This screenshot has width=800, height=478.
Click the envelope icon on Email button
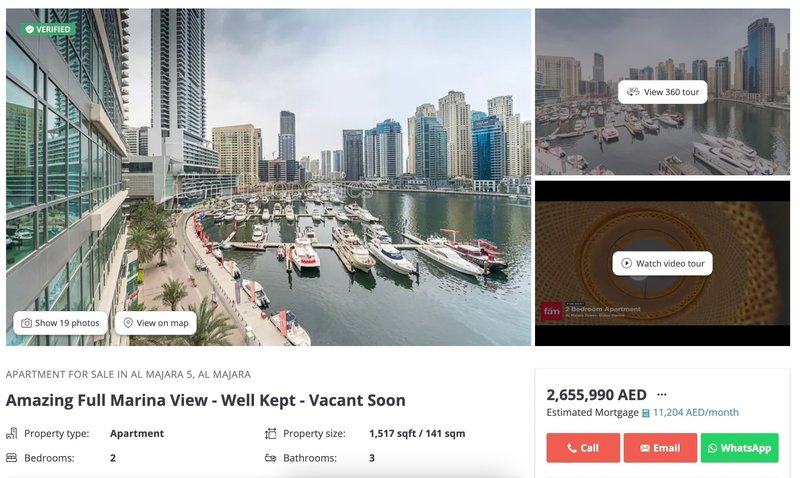click(645, 448)
